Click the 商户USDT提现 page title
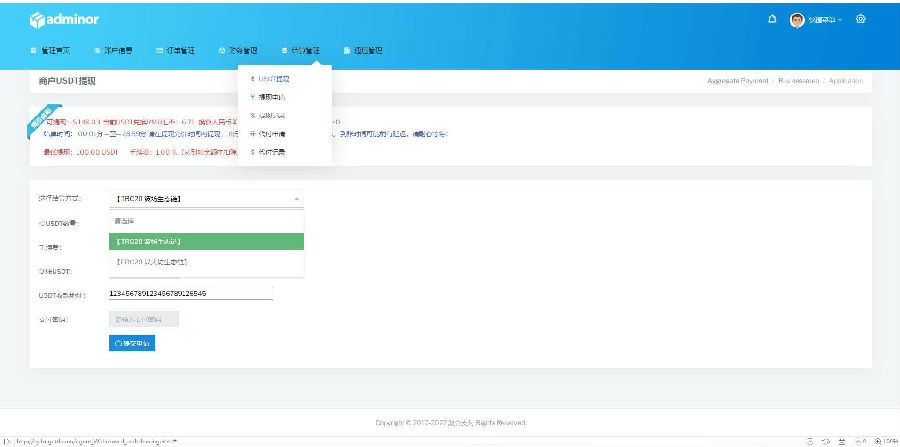This screenshot has height=447, width=900. click(x=67, y=81)
